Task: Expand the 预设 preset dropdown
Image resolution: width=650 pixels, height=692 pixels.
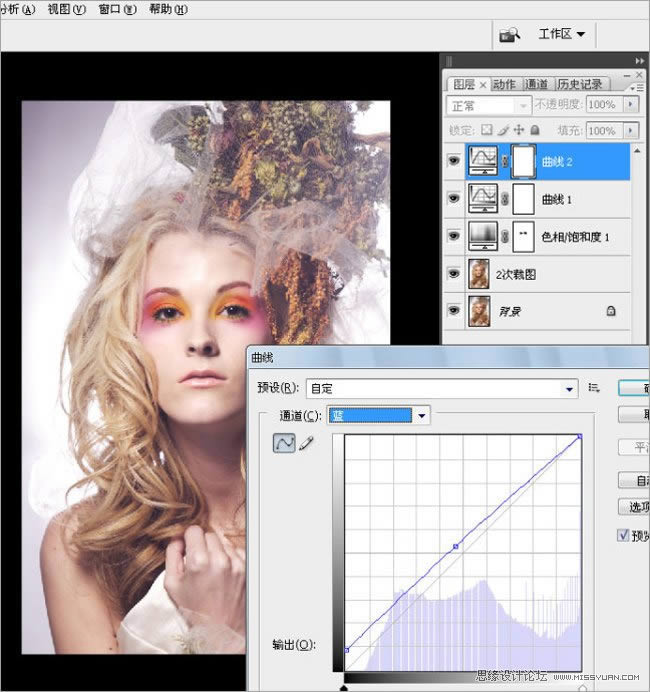Action: [570, 388]
